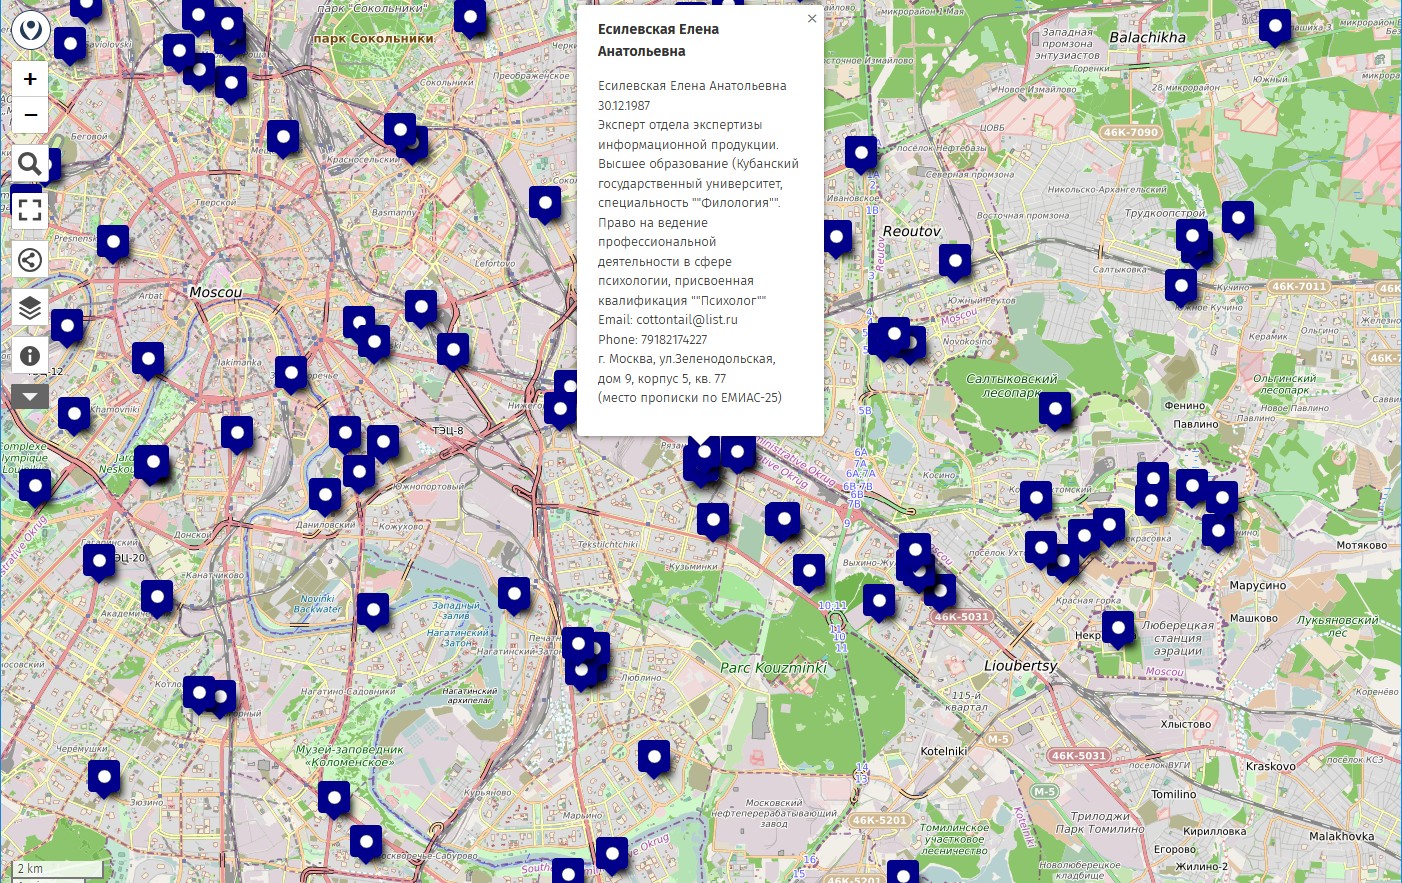Image resolution: width=1402 pixels, height=883 pixels.
Task: Open the layers browser
Action: click(x=30, y=308)
